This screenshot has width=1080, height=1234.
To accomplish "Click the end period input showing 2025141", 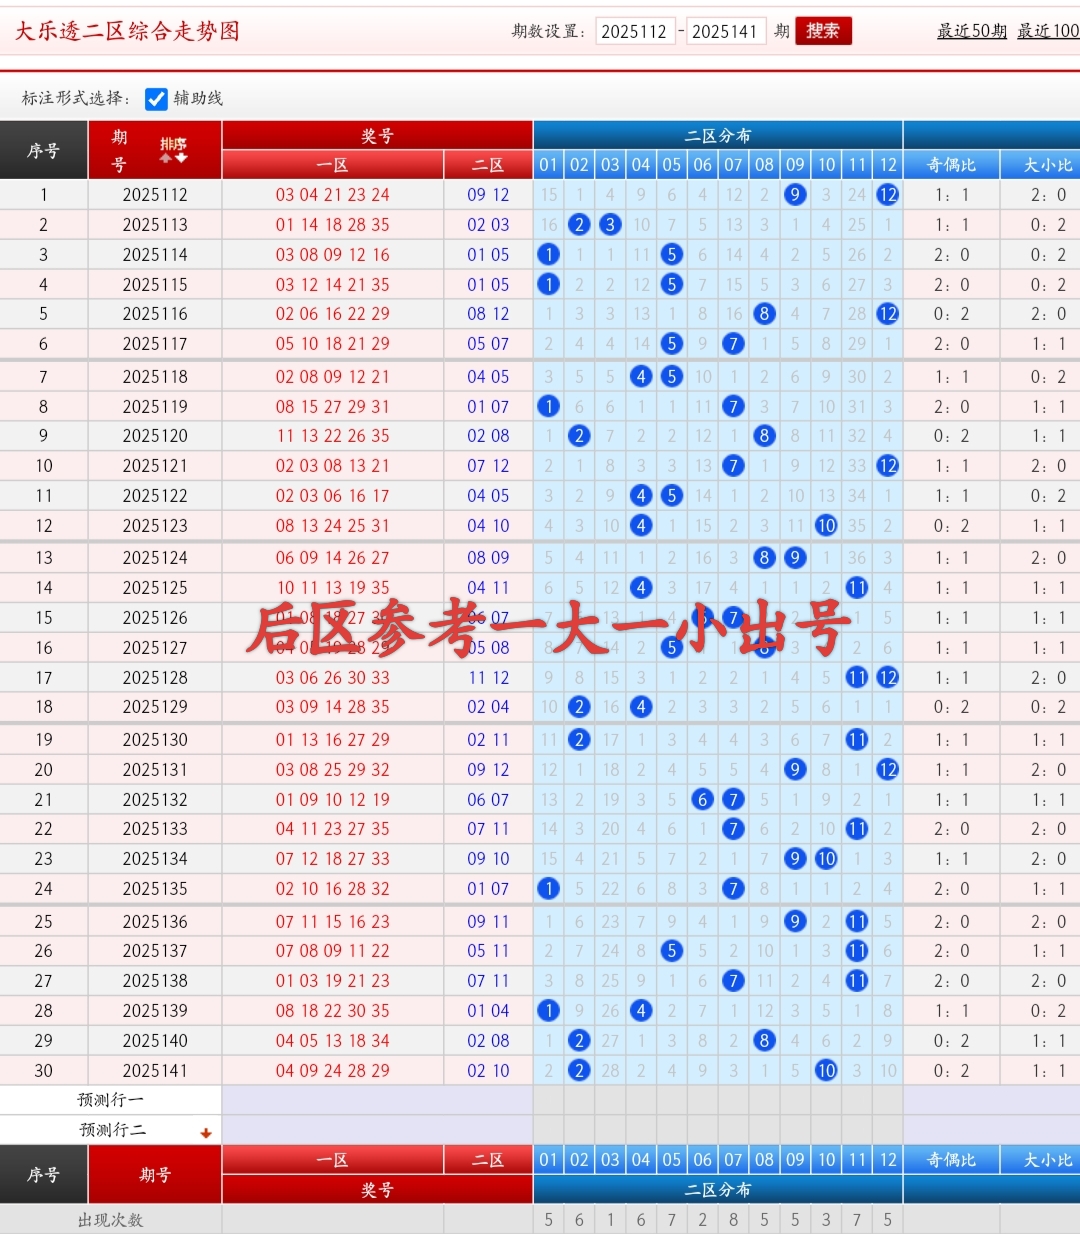I will point(726,31).
